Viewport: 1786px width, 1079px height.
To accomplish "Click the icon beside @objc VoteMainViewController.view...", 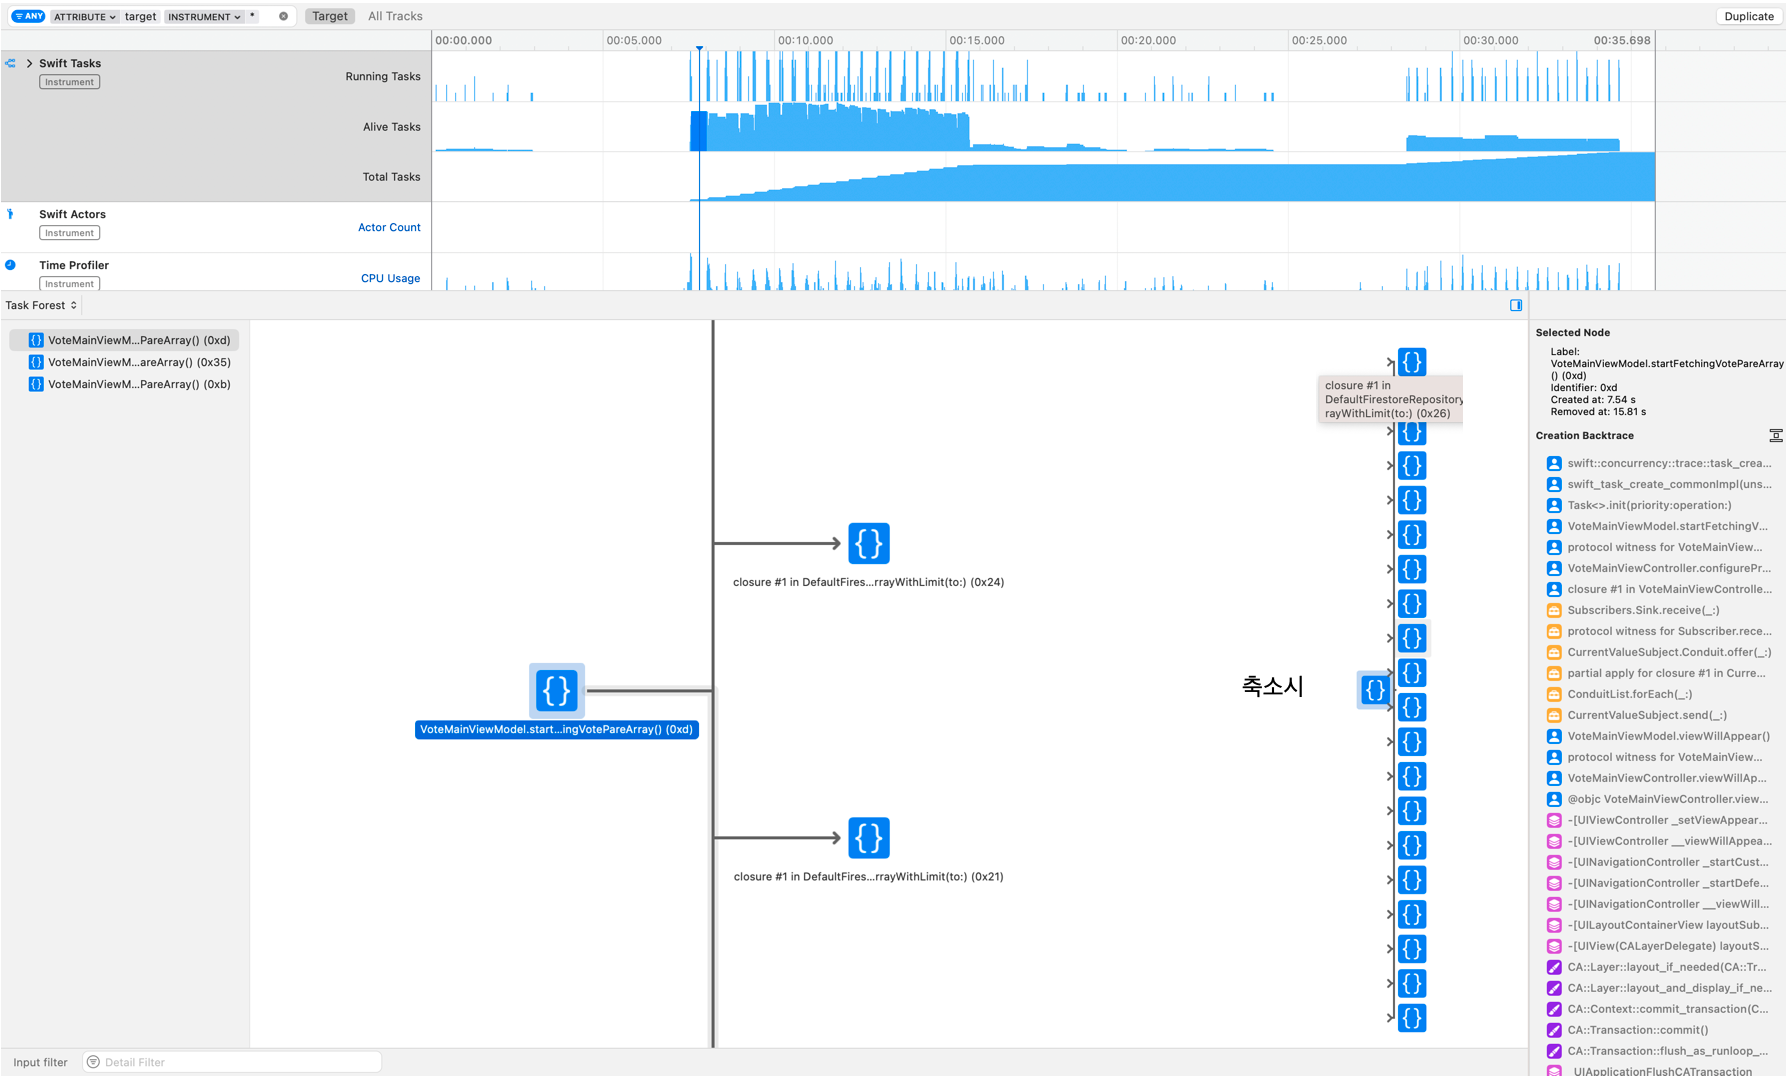I will [x=1554, y=799].
